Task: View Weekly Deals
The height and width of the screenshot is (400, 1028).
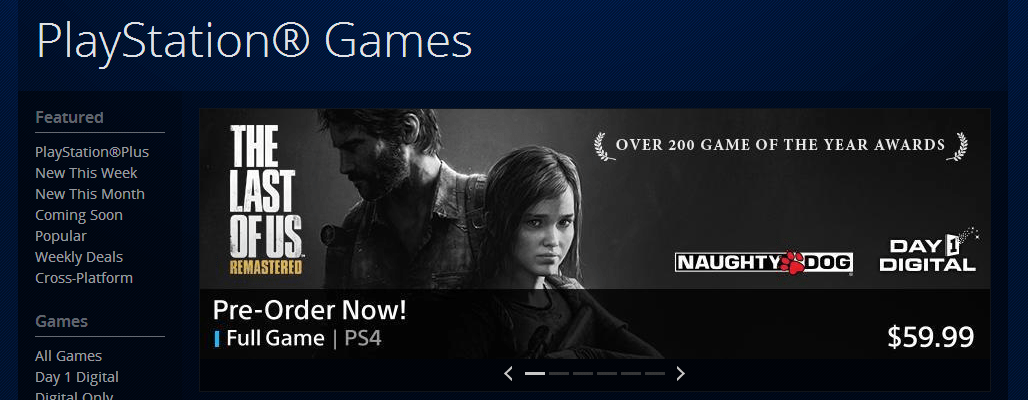Action: (79, 257)
